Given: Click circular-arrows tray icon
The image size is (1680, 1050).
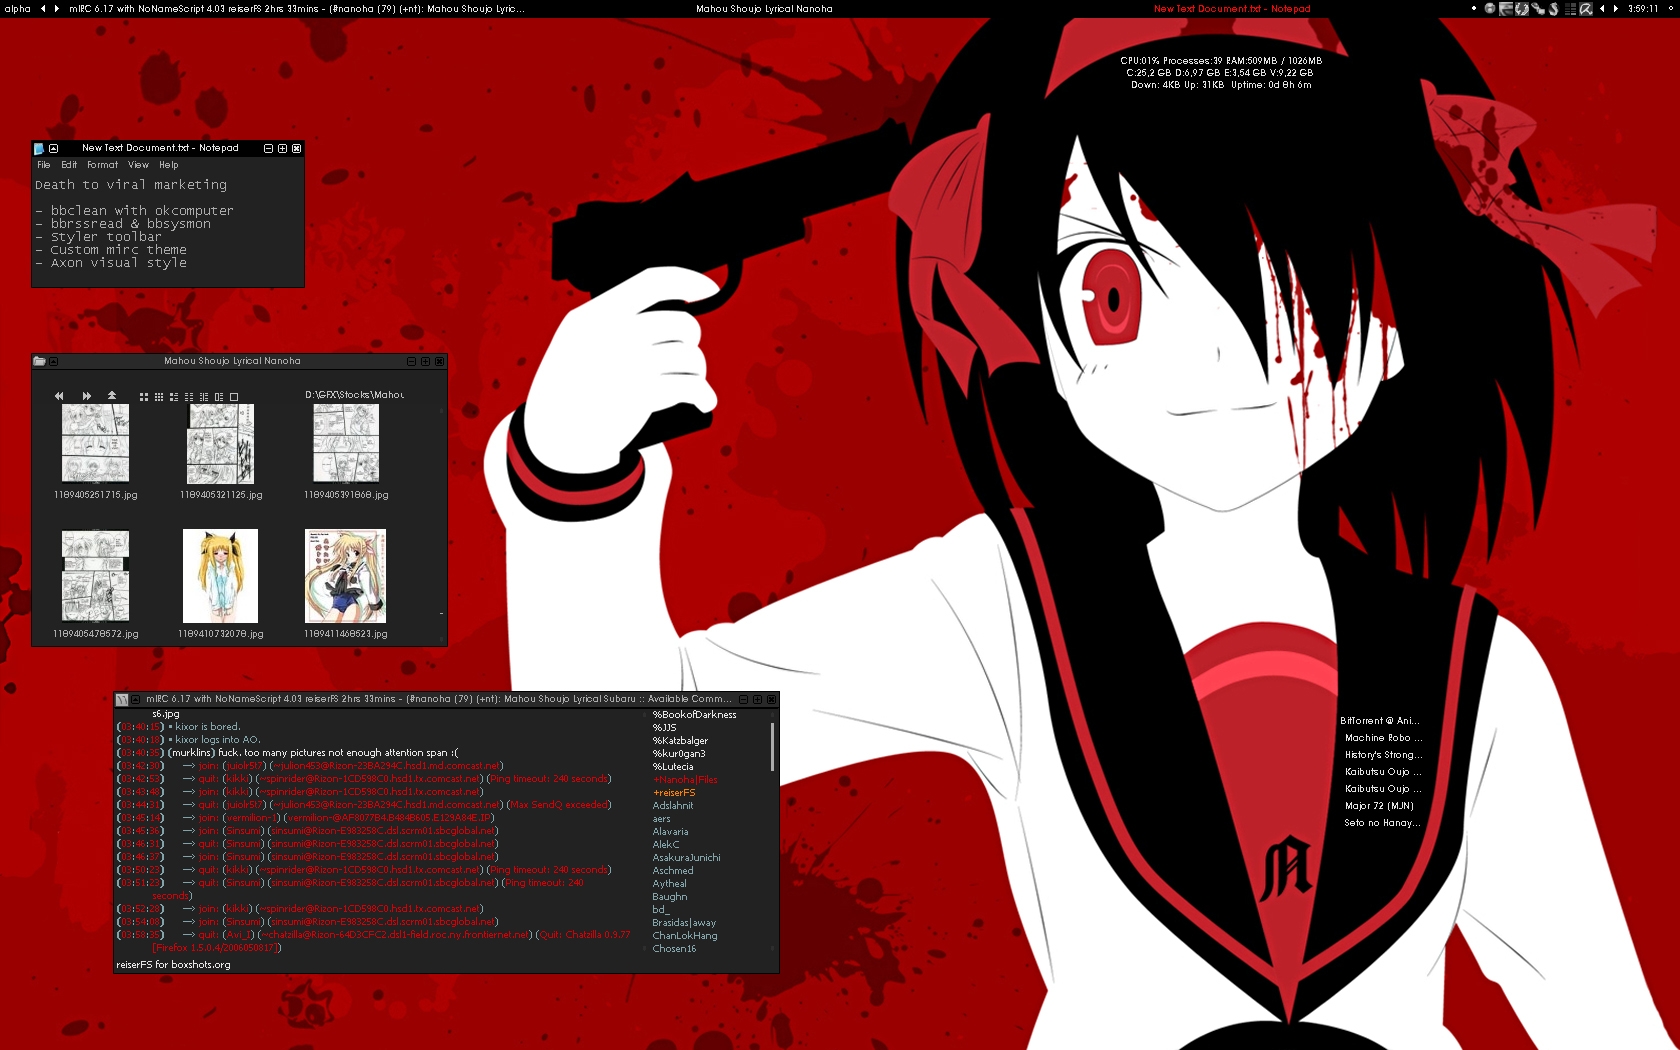Looking at the screenshot, I should coord(1522,8).
